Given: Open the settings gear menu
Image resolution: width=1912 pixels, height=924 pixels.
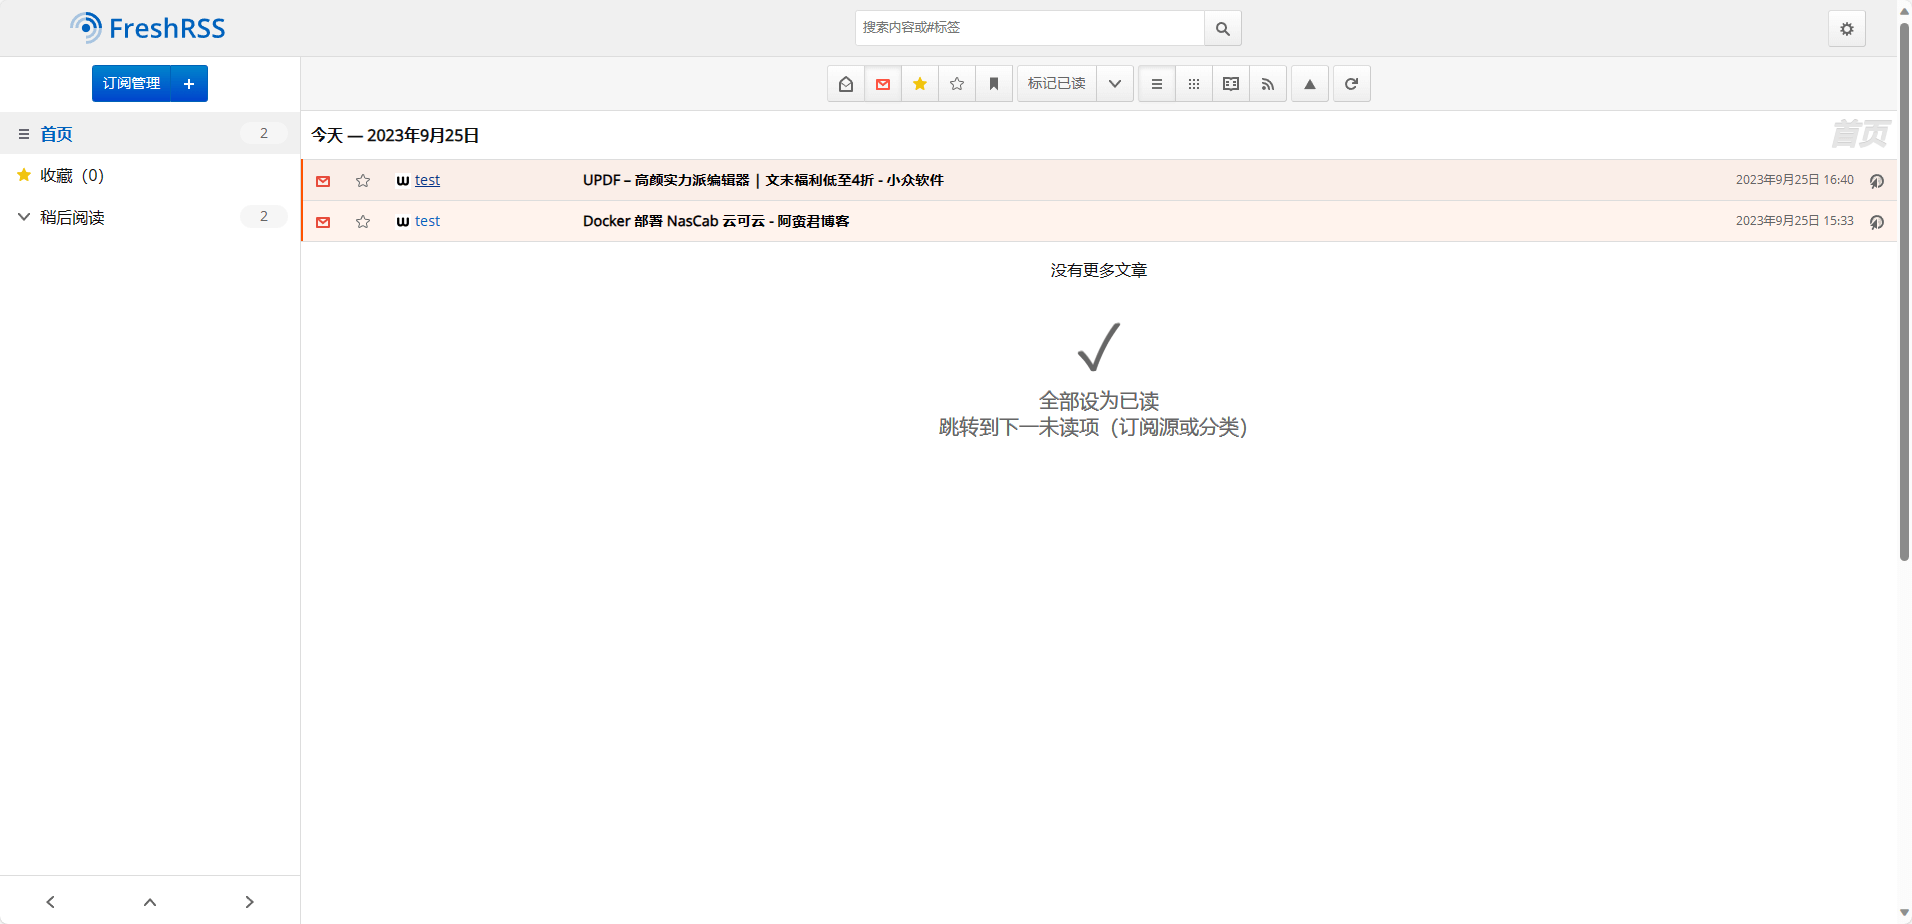Looking at the screenshot, I should [1846, 29].
